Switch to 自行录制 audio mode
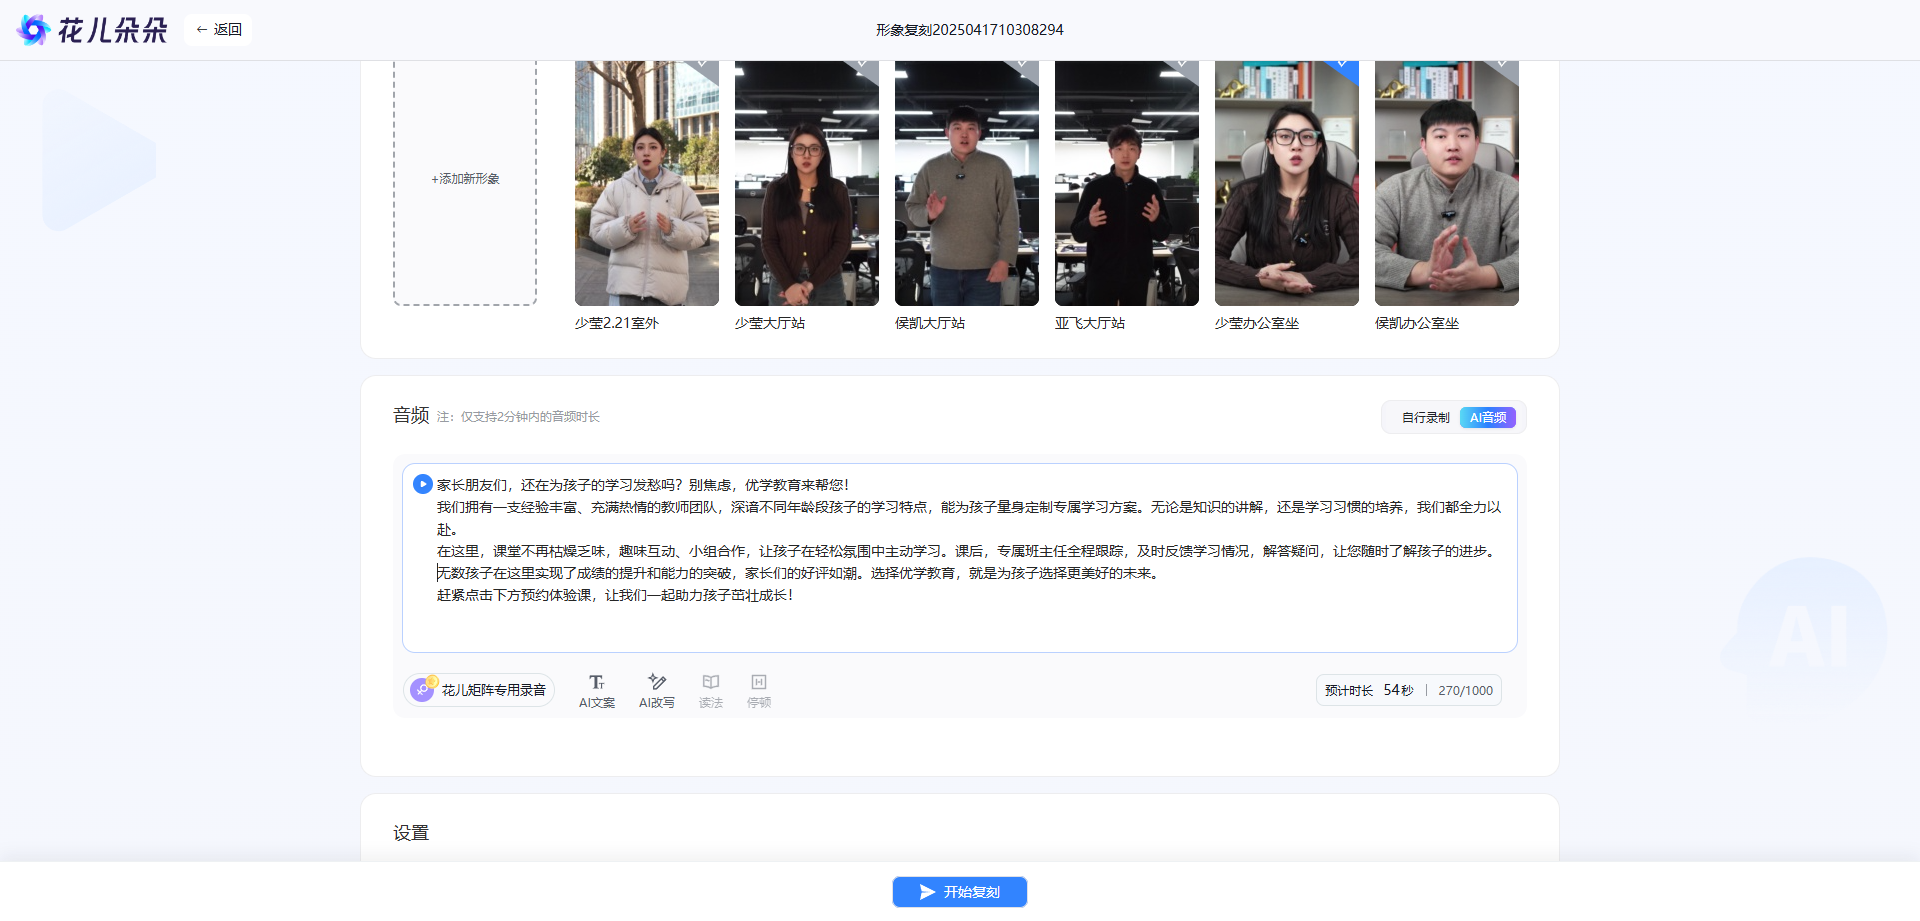 pos(1425,418)
